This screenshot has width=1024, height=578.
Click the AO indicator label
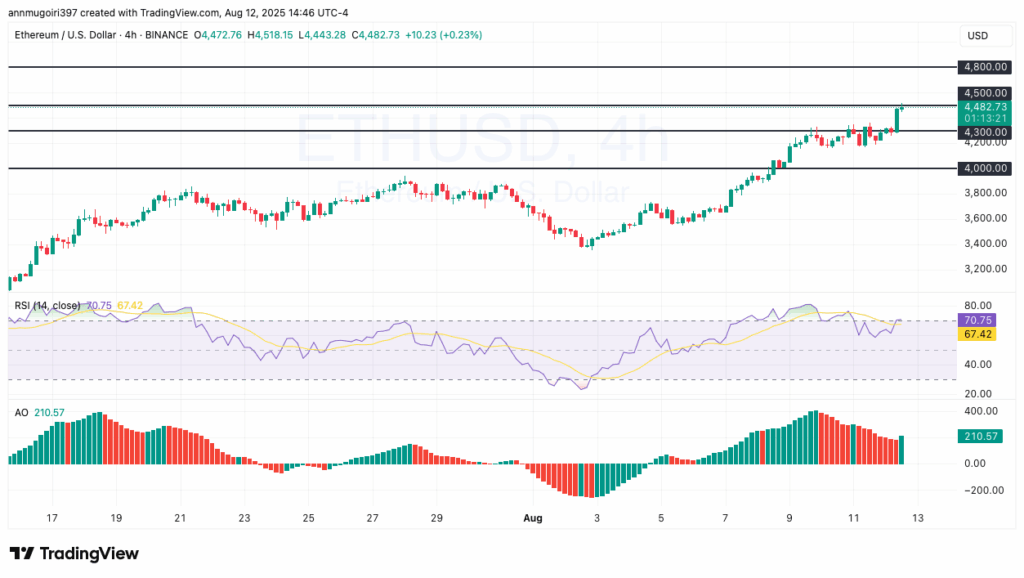click(22, 413)
